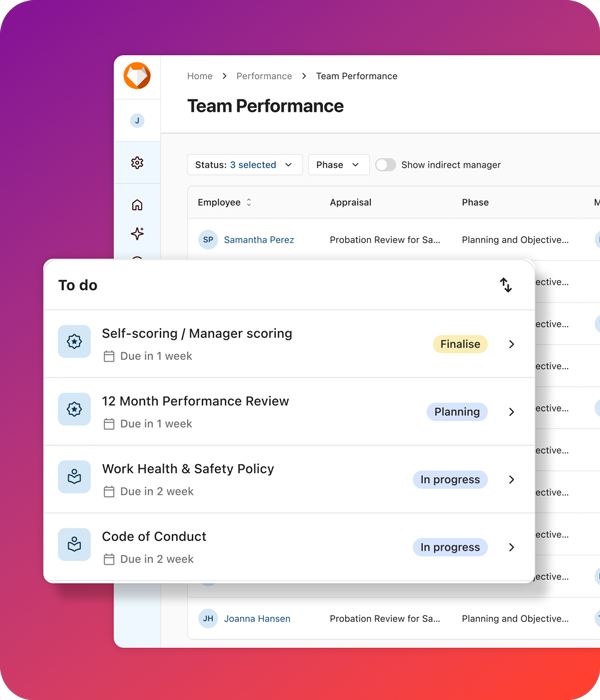Open Samantha Perez employee link
Screen dimensions: 600x700
click(259, 240)
